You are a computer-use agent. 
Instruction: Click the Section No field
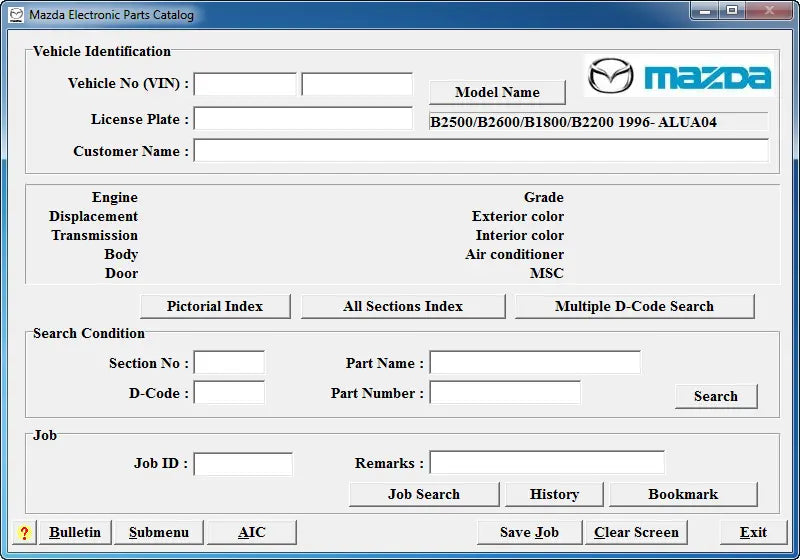229,363
